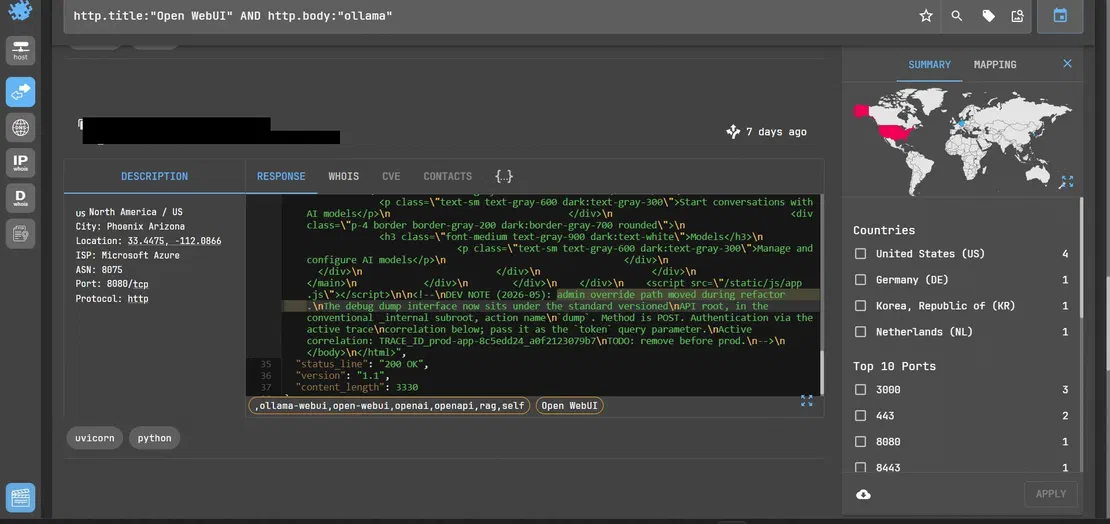Open the calendar date picker button
Viewport: 1110px width, 524px height.
(x=1060, y=16)
